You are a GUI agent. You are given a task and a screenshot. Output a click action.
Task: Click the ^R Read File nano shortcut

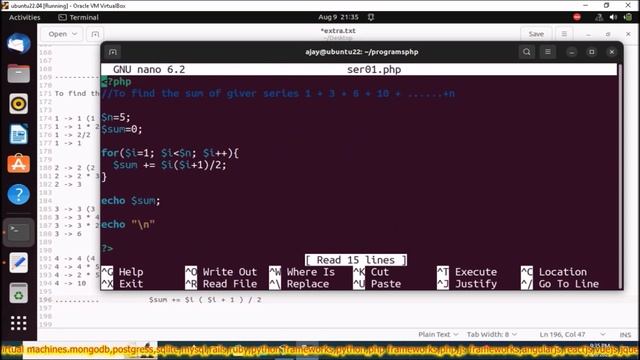pos(221,284)
